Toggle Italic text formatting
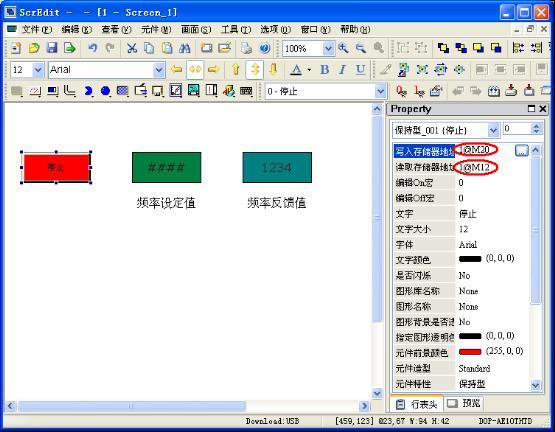The height and width of the screenshot is (432, 555). click(x=342, y=70)
